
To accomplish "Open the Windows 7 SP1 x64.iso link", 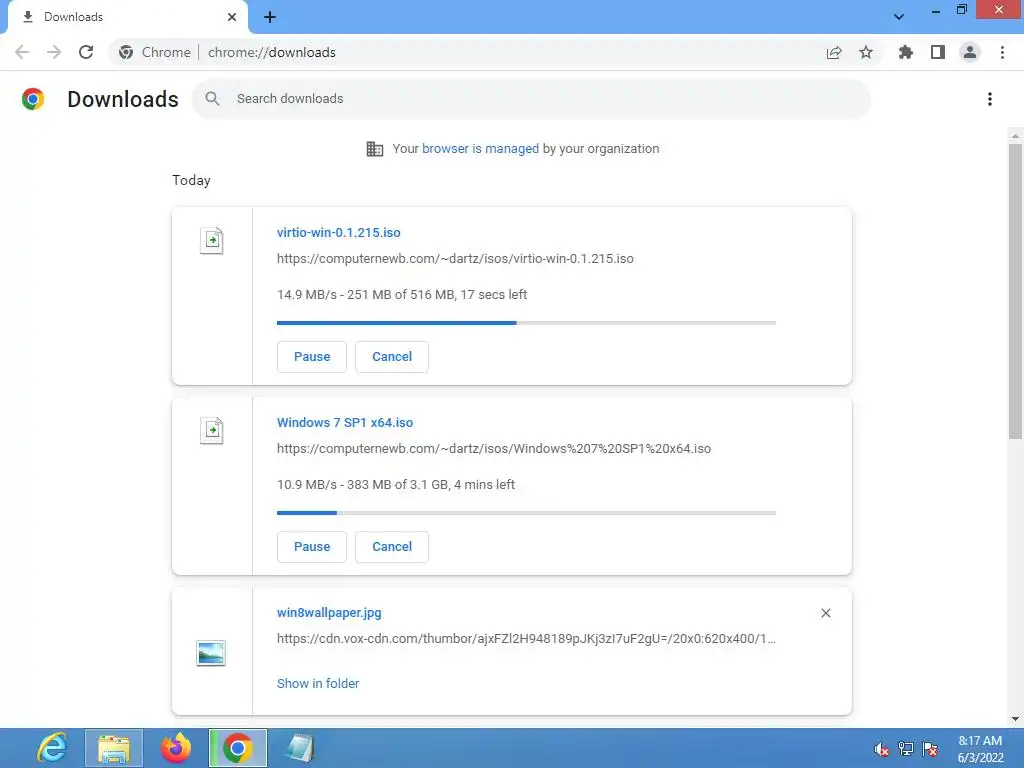I will coord(345,423).
